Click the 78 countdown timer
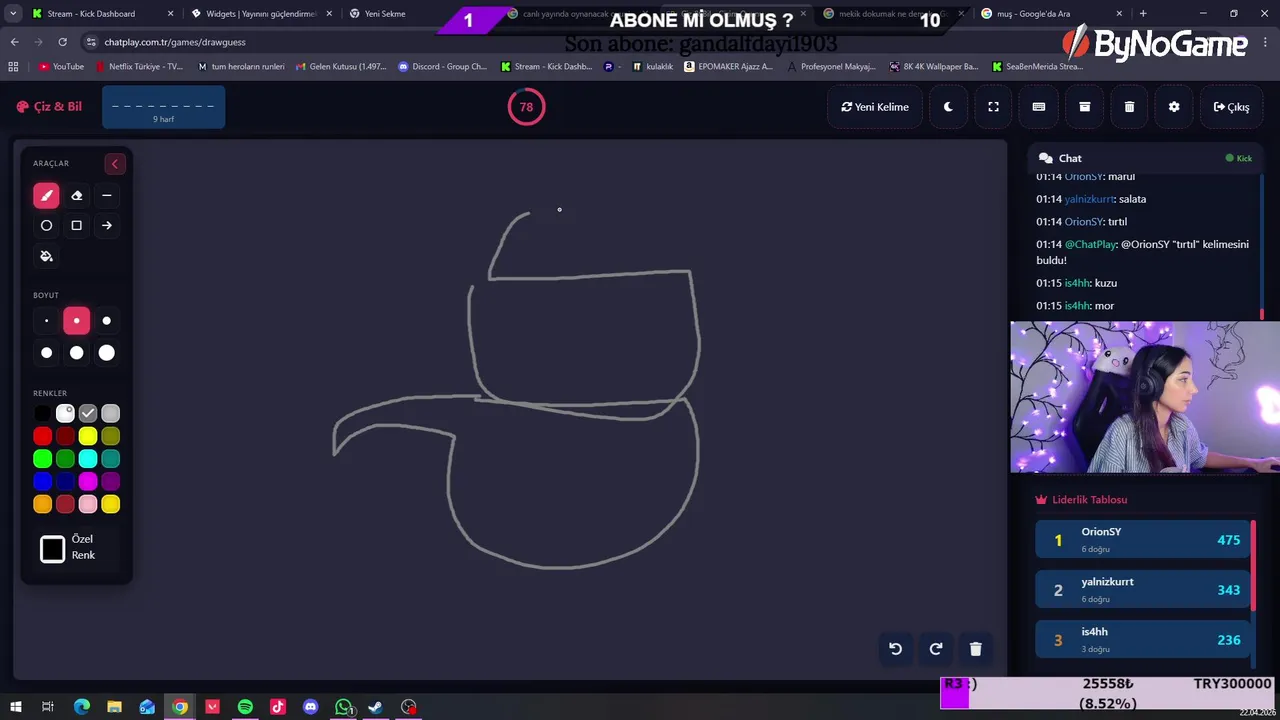Viewport: 1280px width, 720px height. pos(526,107)
